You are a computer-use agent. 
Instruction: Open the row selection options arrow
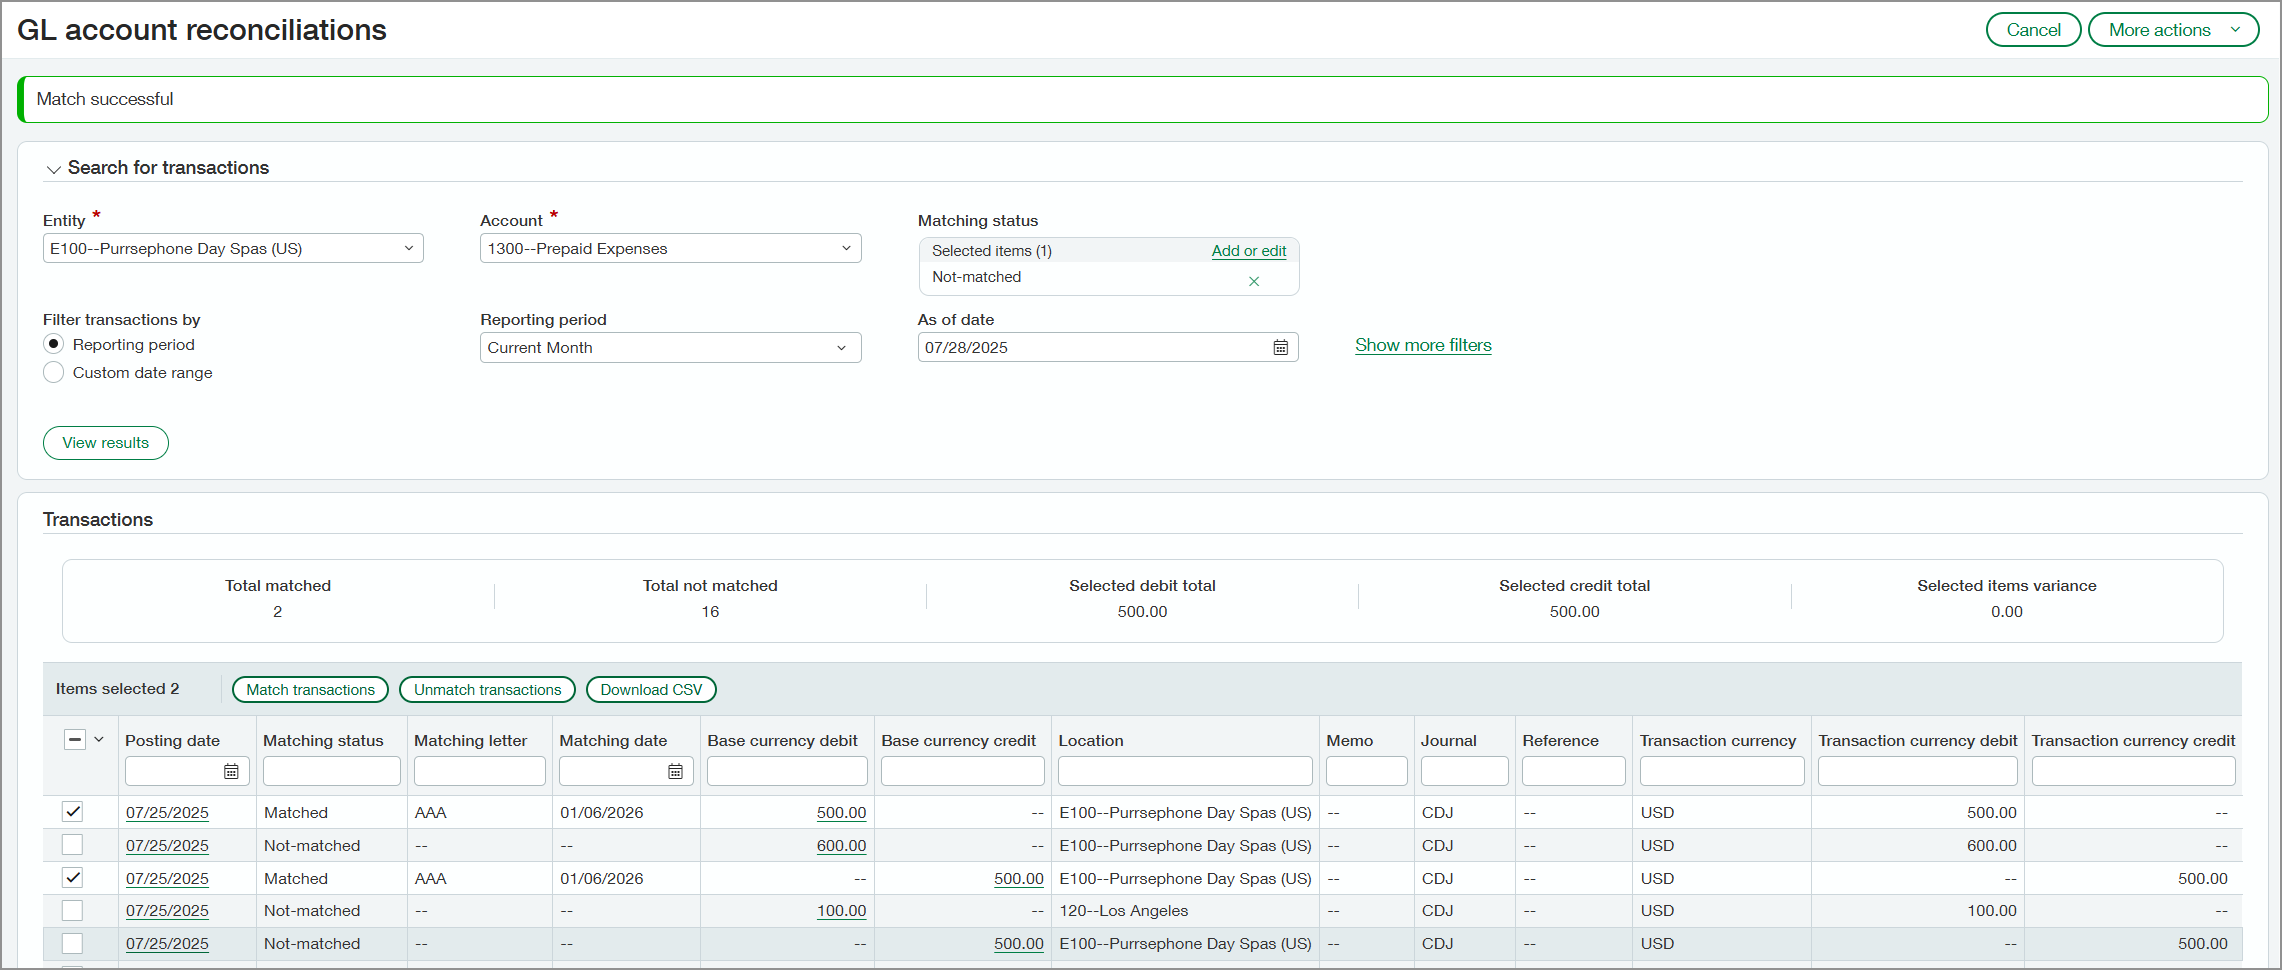[100, 739]
